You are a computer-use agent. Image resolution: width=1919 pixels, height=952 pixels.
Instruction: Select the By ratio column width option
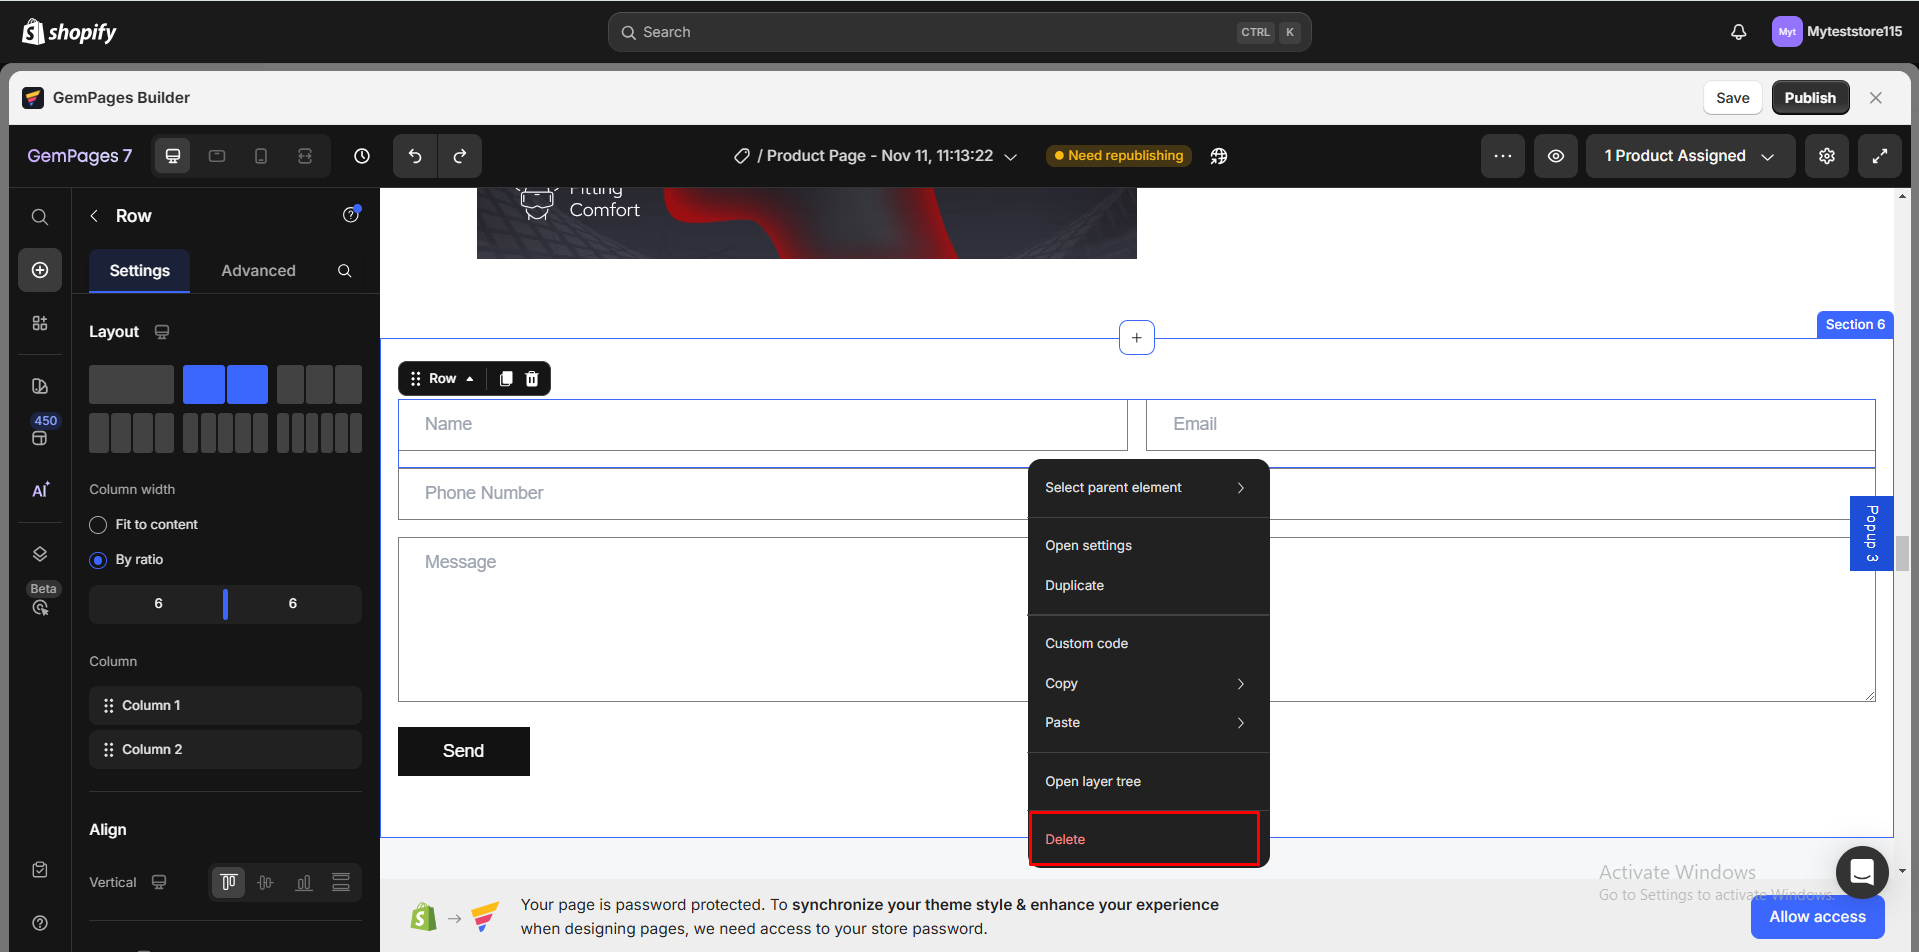pos(98,559)
